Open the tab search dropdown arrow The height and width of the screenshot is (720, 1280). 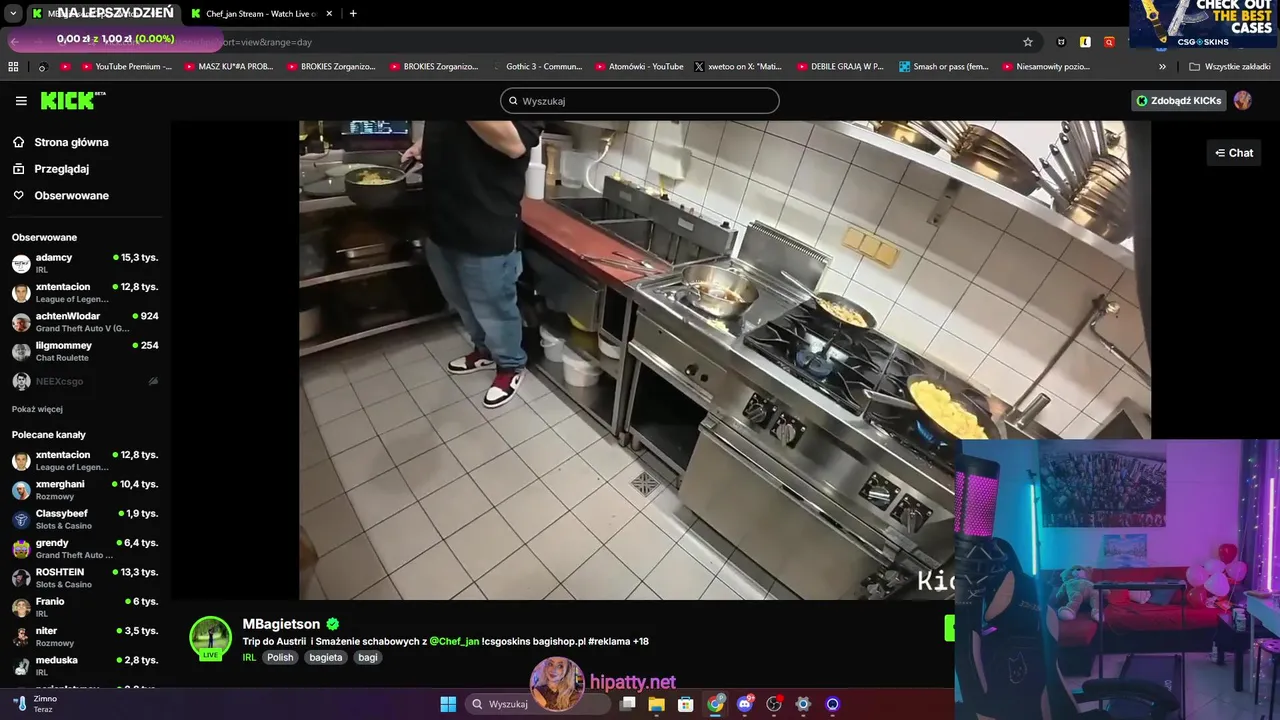click(13, 14)
